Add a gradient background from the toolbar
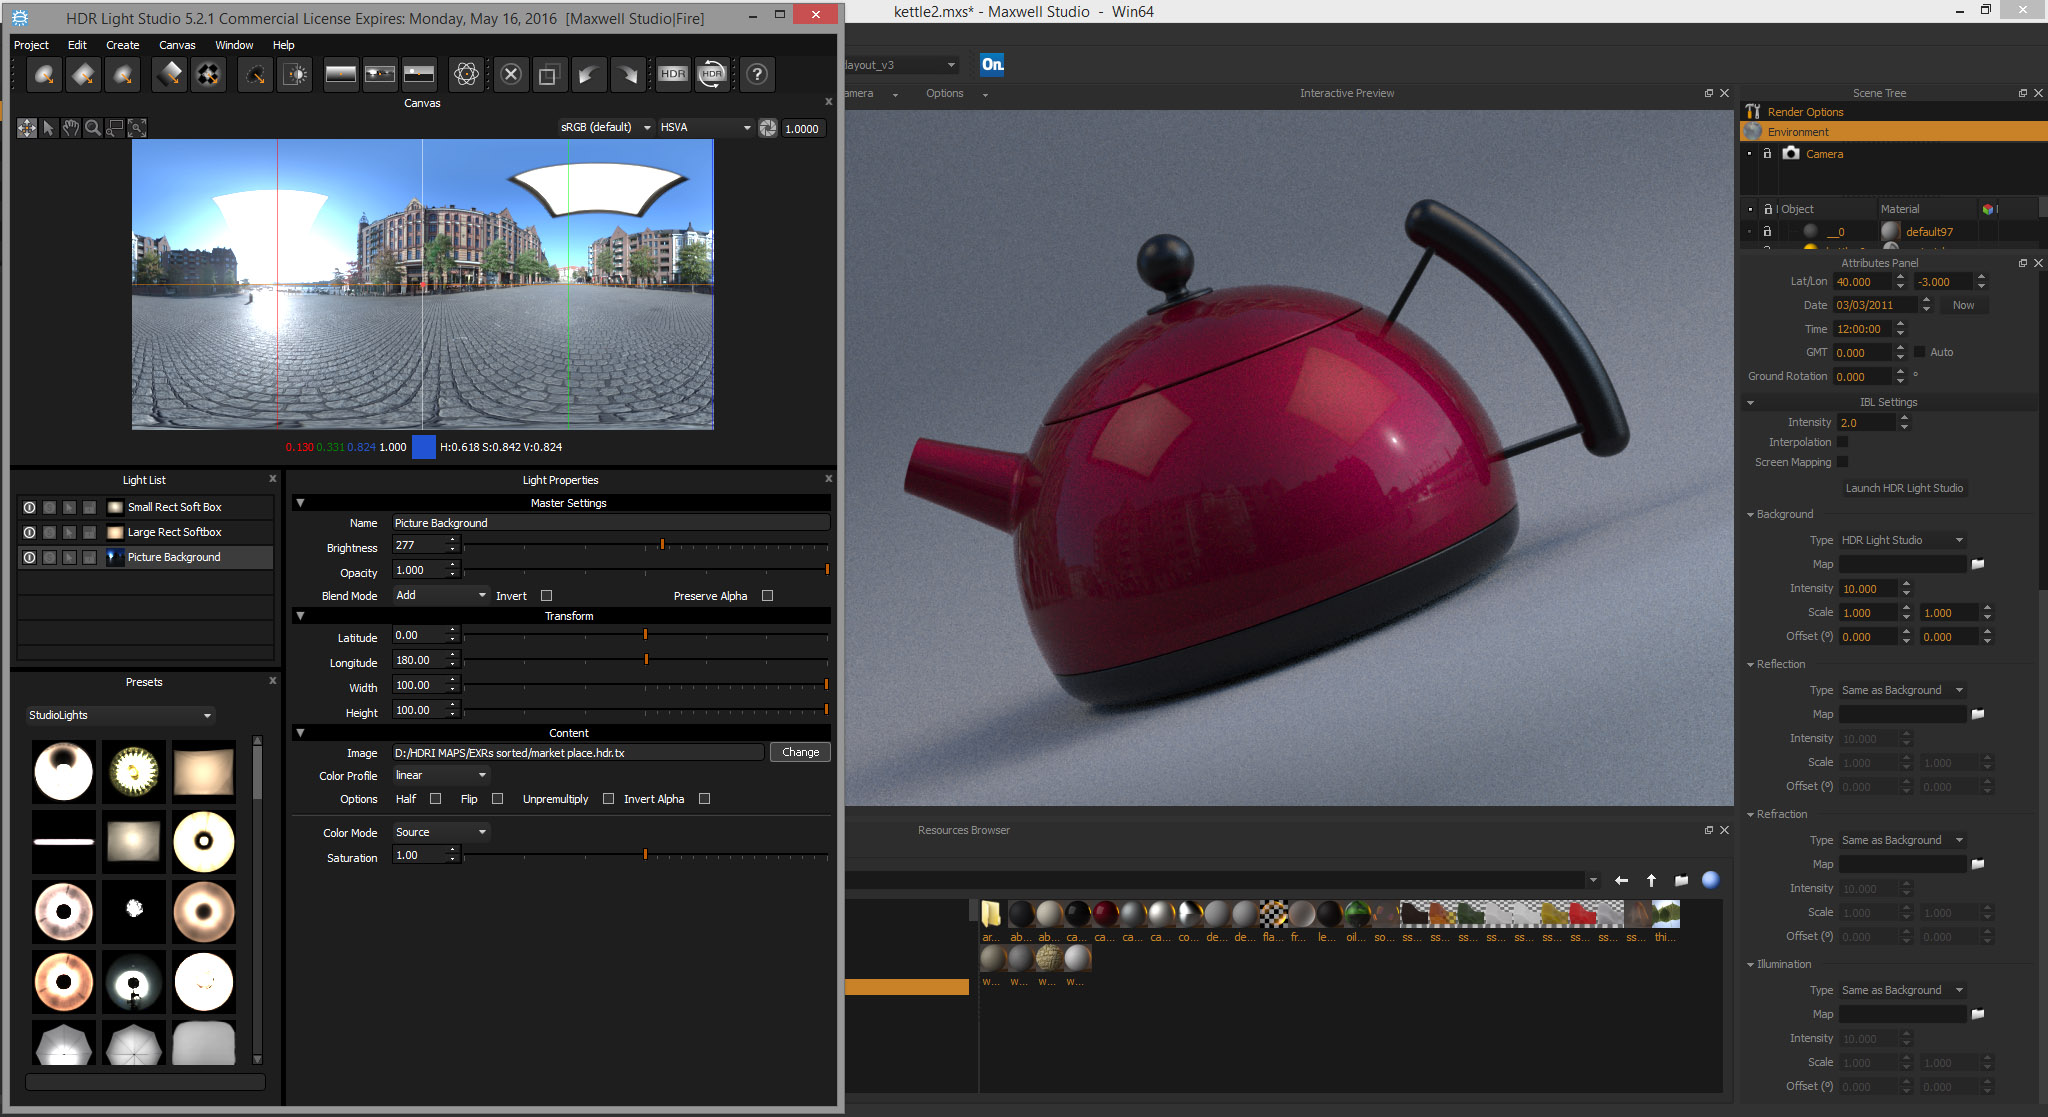2048x1117 pixels. click(341, 75)
